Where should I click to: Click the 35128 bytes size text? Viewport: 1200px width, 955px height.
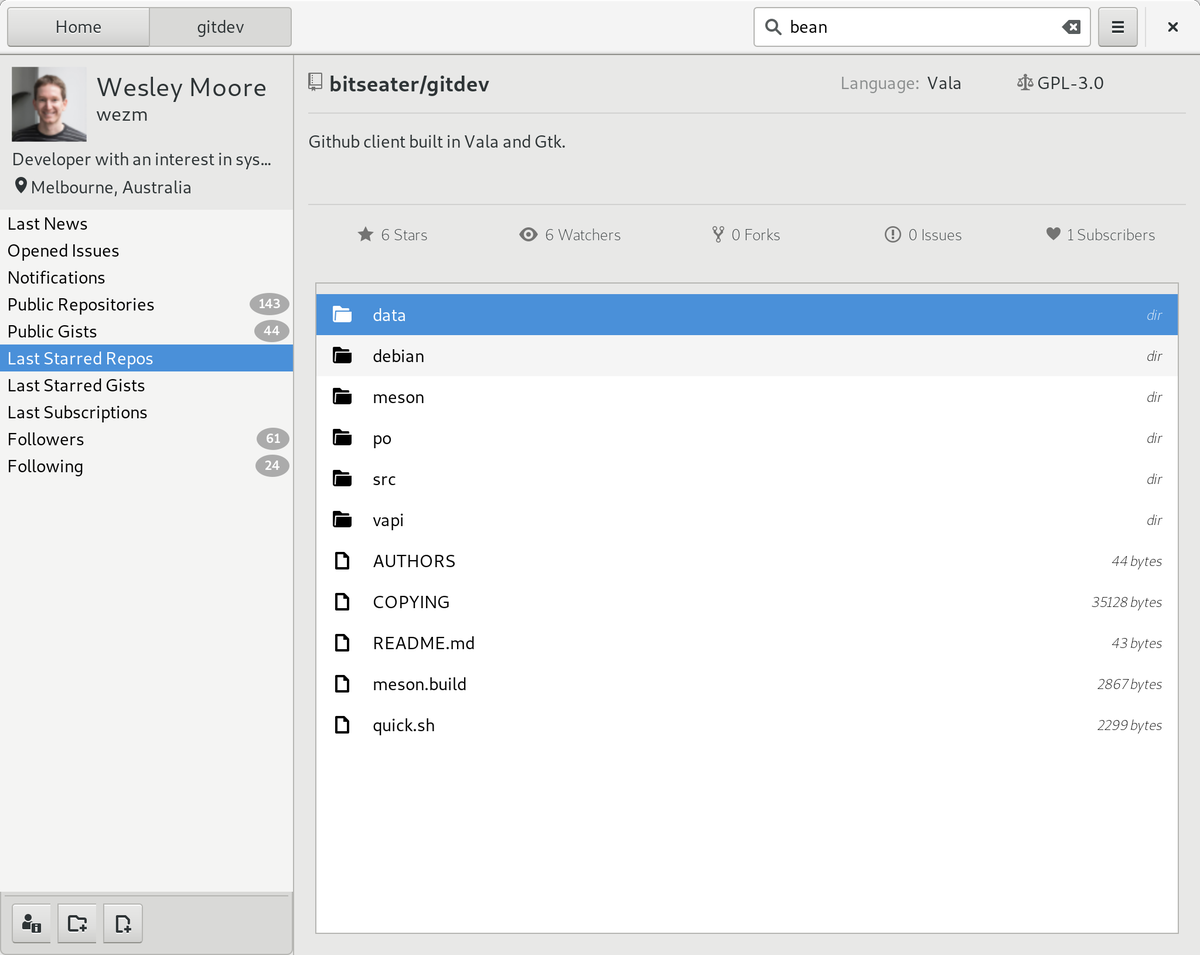pos(1127,602)
